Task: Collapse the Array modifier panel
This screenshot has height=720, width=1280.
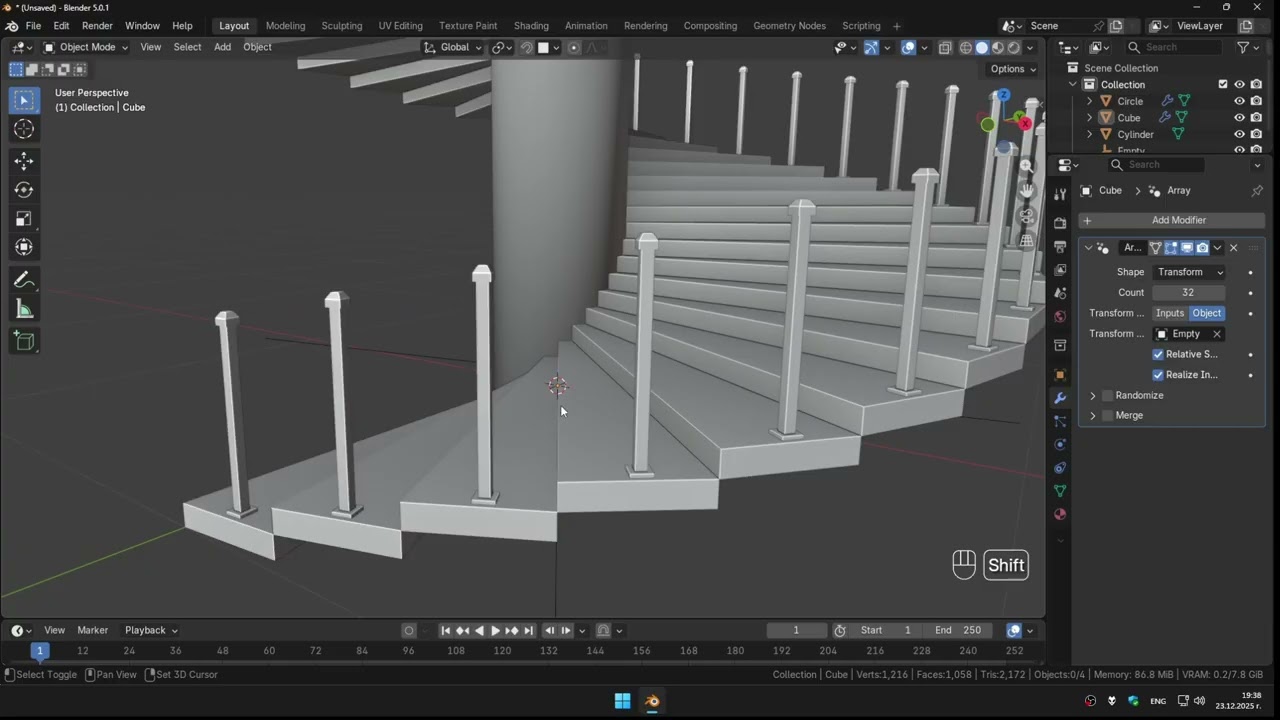Action: point(1088,248)
